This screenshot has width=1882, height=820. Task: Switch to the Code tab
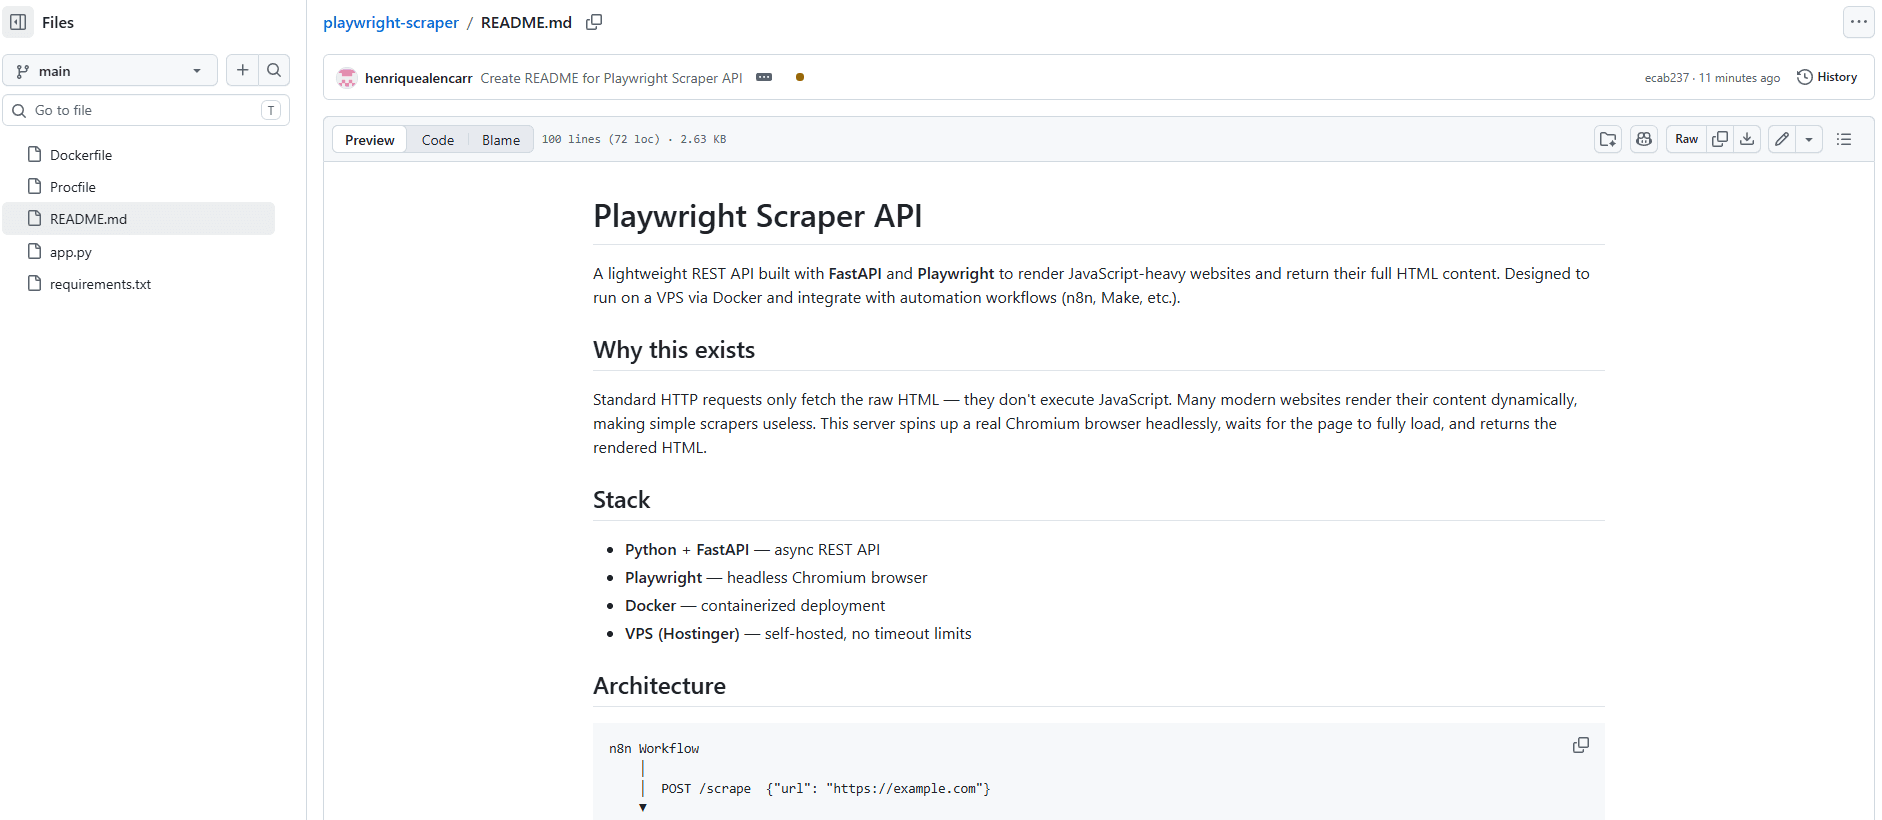[x=438, y=140]
